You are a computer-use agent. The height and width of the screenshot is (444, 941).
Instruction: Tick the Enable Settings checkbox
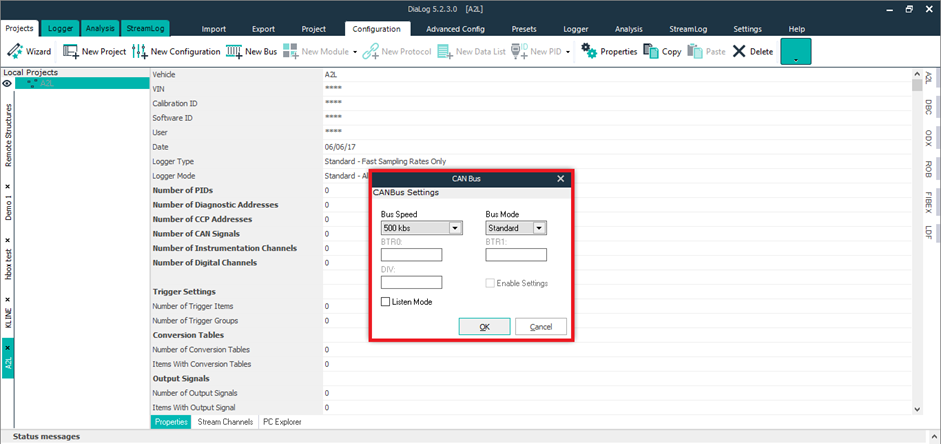point(490,284)
